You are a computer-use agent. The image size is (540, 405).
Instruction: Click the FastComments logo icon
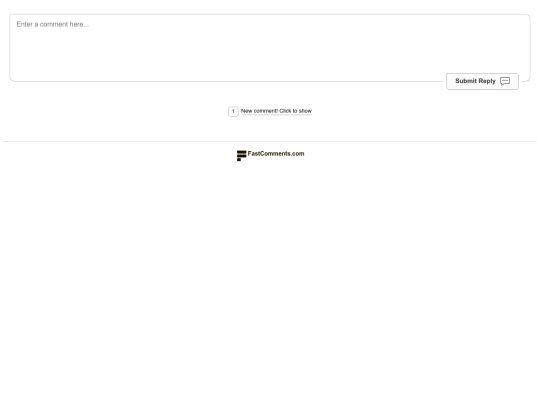point(241,155)
